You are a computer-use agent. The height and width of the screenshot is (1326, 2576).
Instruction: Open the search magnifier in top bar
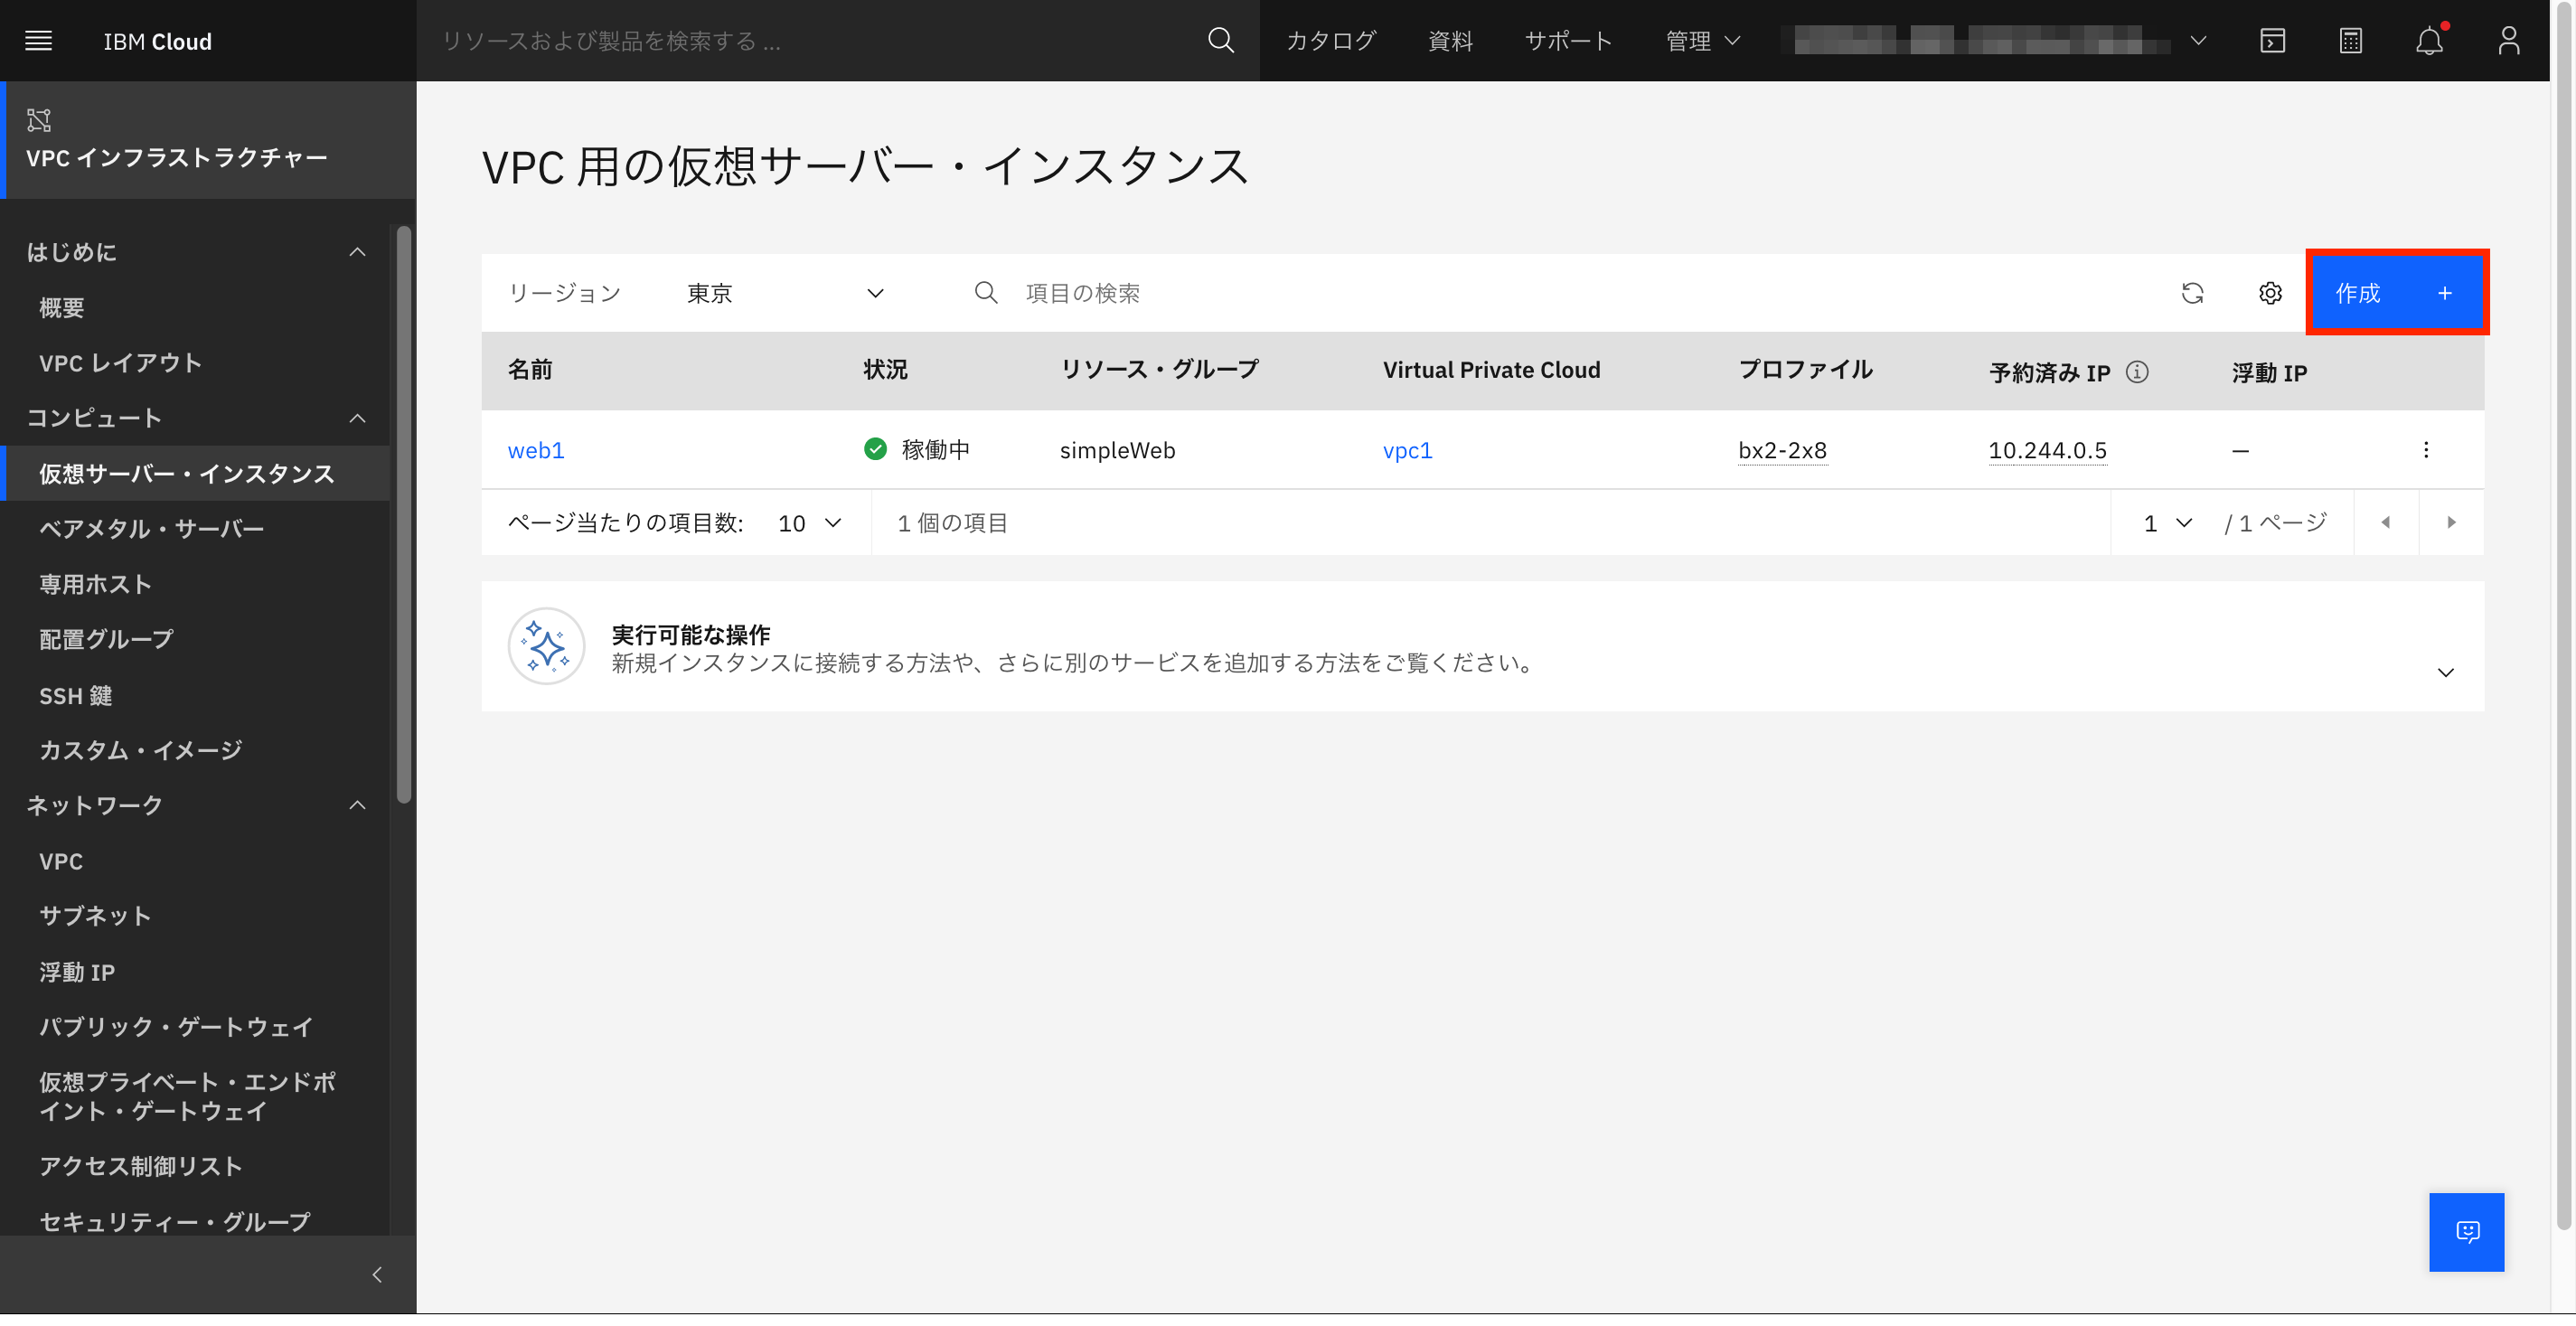tap(1220, 41)
